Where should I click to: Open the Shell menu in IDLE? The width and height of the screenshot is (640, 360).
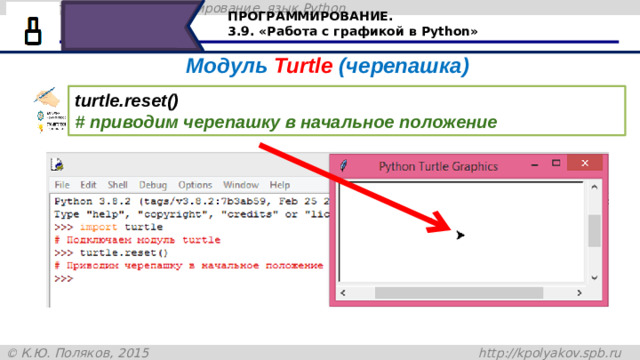pos(118,185)
